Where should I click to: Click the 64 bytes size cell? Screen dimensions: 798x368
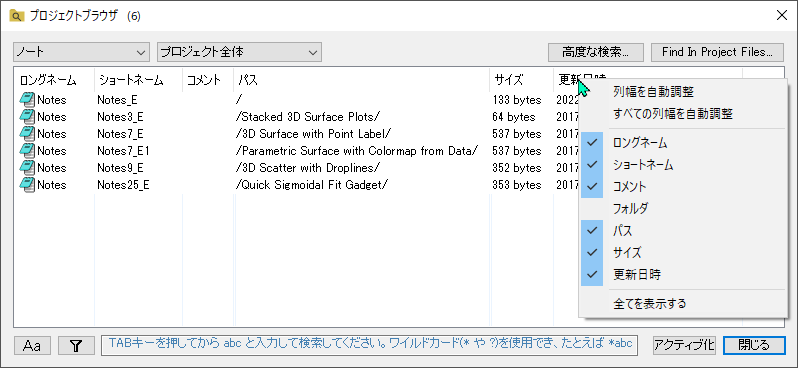[514, 117]
